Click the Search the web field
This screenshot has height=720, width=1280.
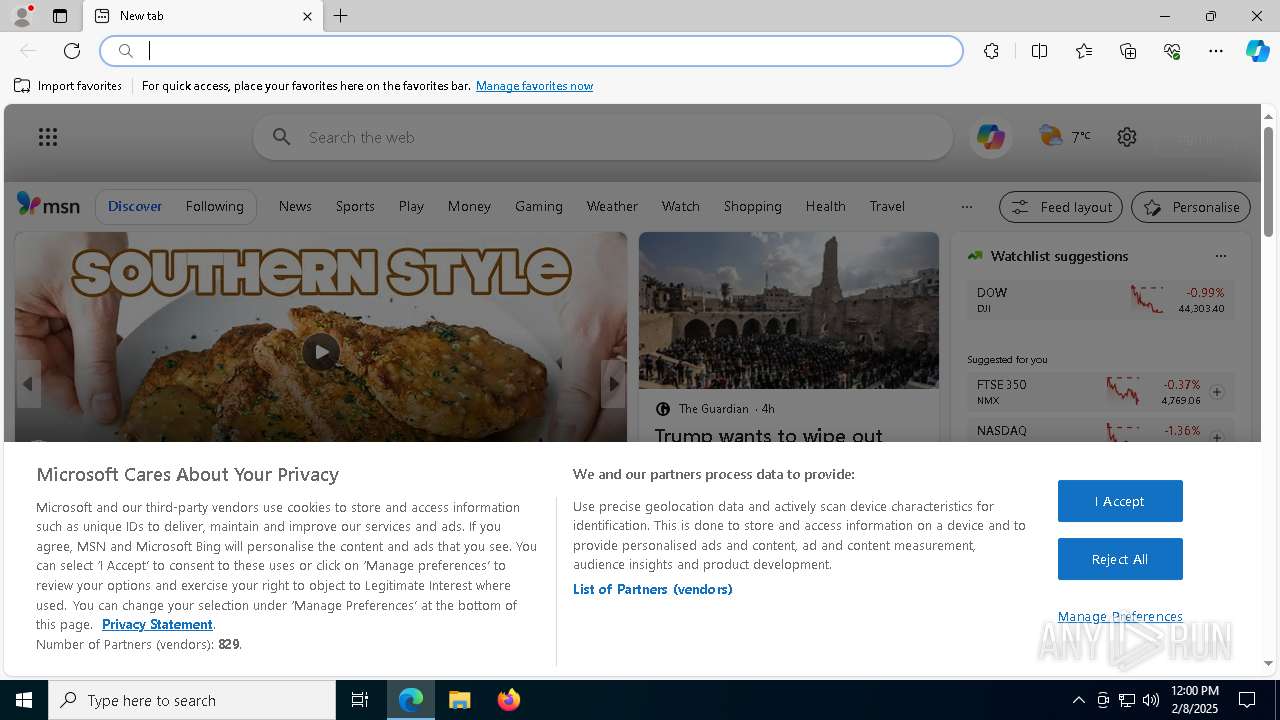pyautogui.click(x=604, y=137)
